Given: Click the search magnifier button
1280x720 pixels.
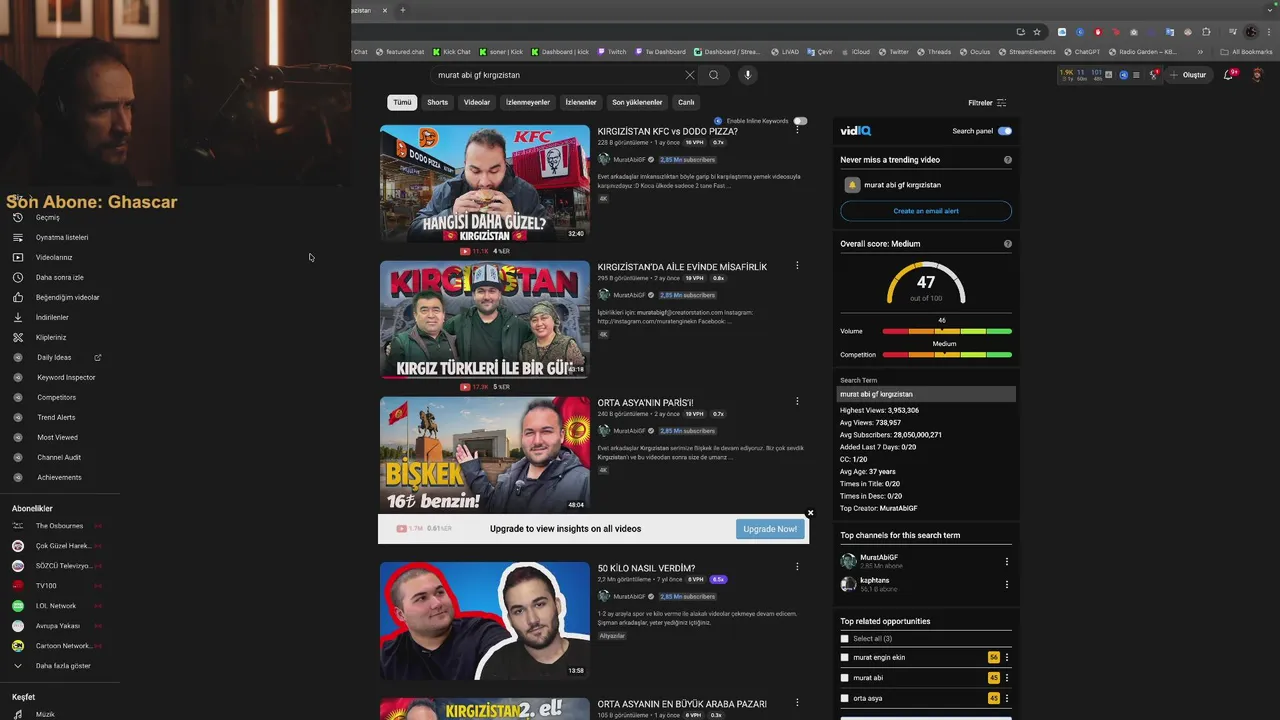Looking at the screenshot, I should point(714,75).
